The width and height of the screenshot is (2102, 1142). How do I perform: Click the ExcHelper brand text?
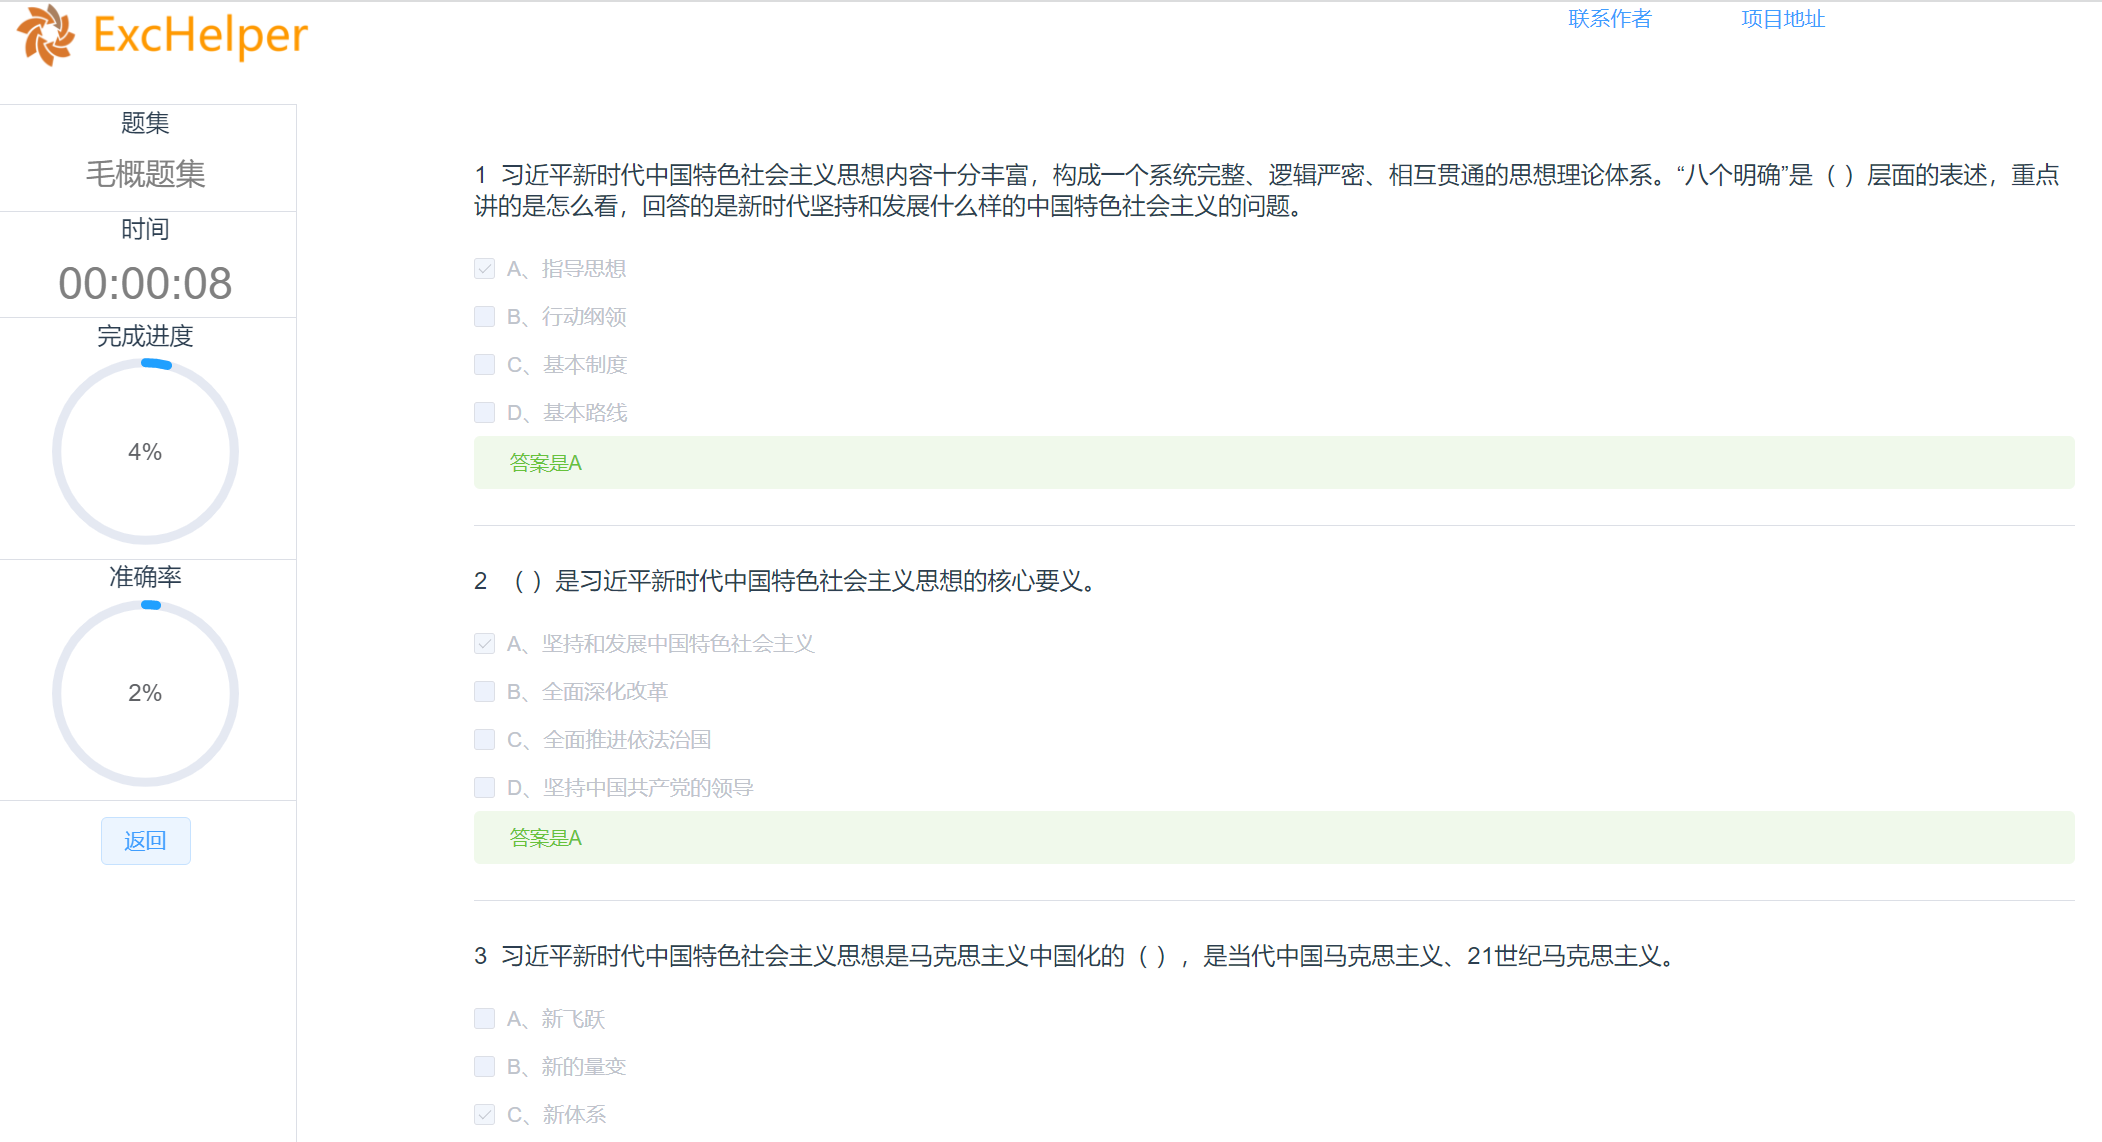[200, 35]
